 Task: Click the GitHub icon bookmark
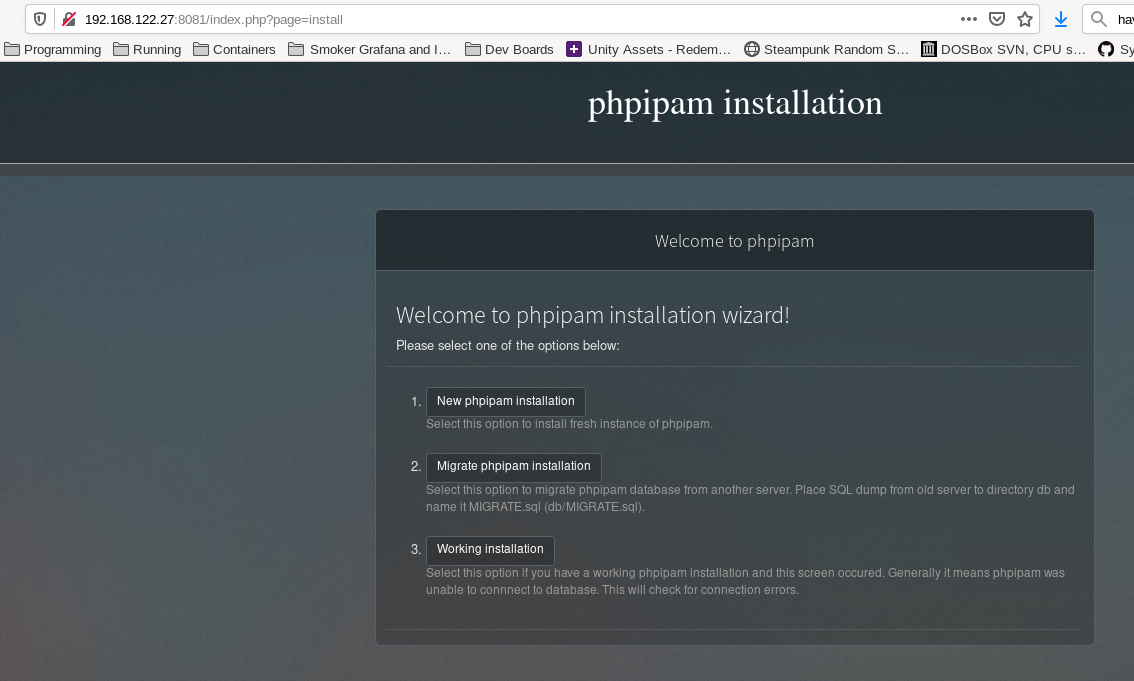tap(1106, 49)
